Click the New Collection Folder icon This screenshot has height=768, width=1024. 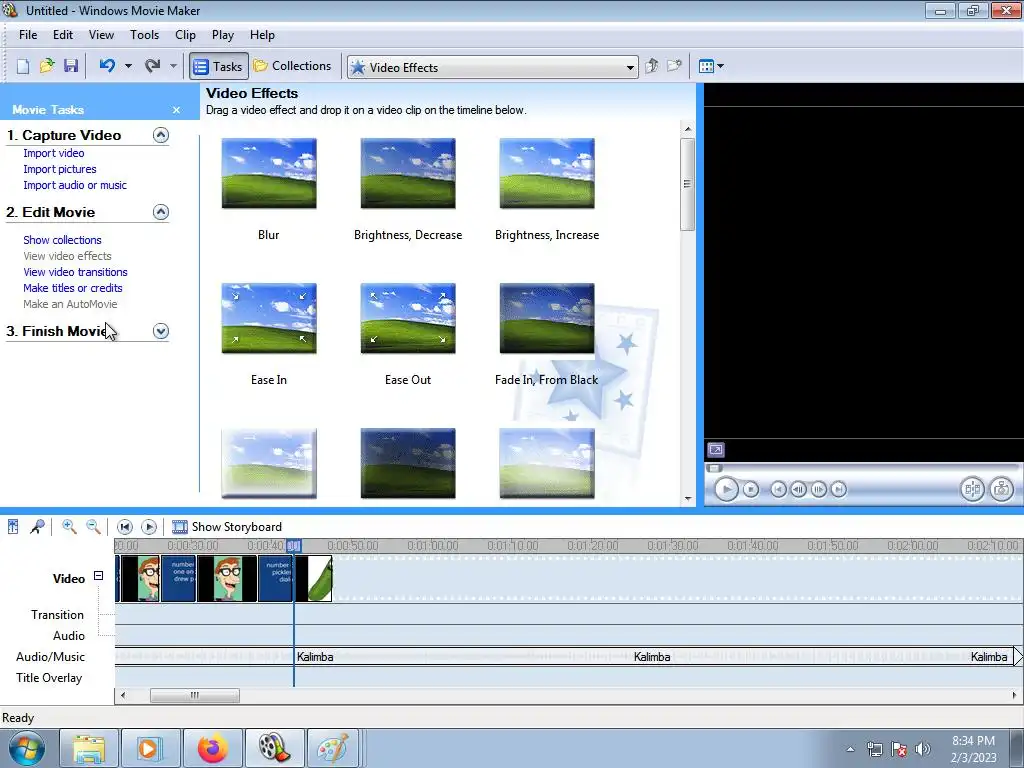point(674,66)
